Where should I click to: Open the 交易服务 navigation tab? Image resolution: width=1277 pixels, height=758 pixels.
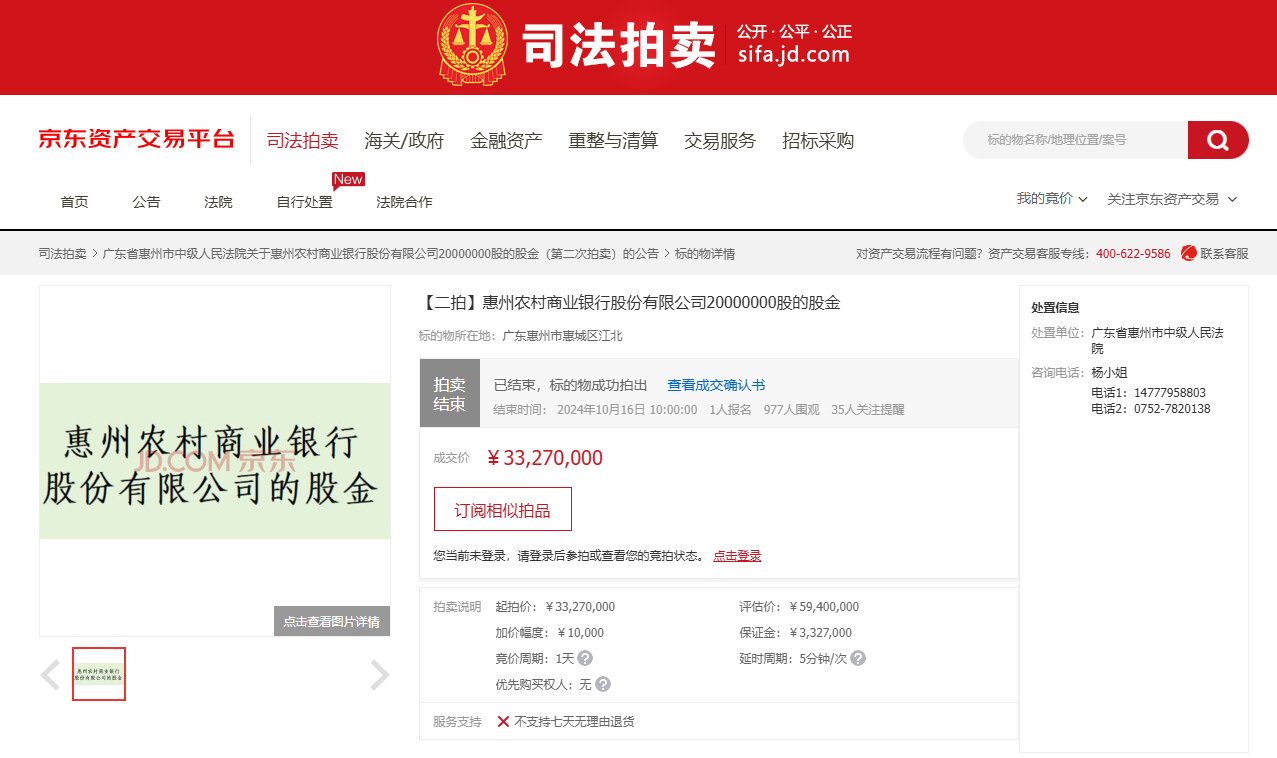[720, 141]
